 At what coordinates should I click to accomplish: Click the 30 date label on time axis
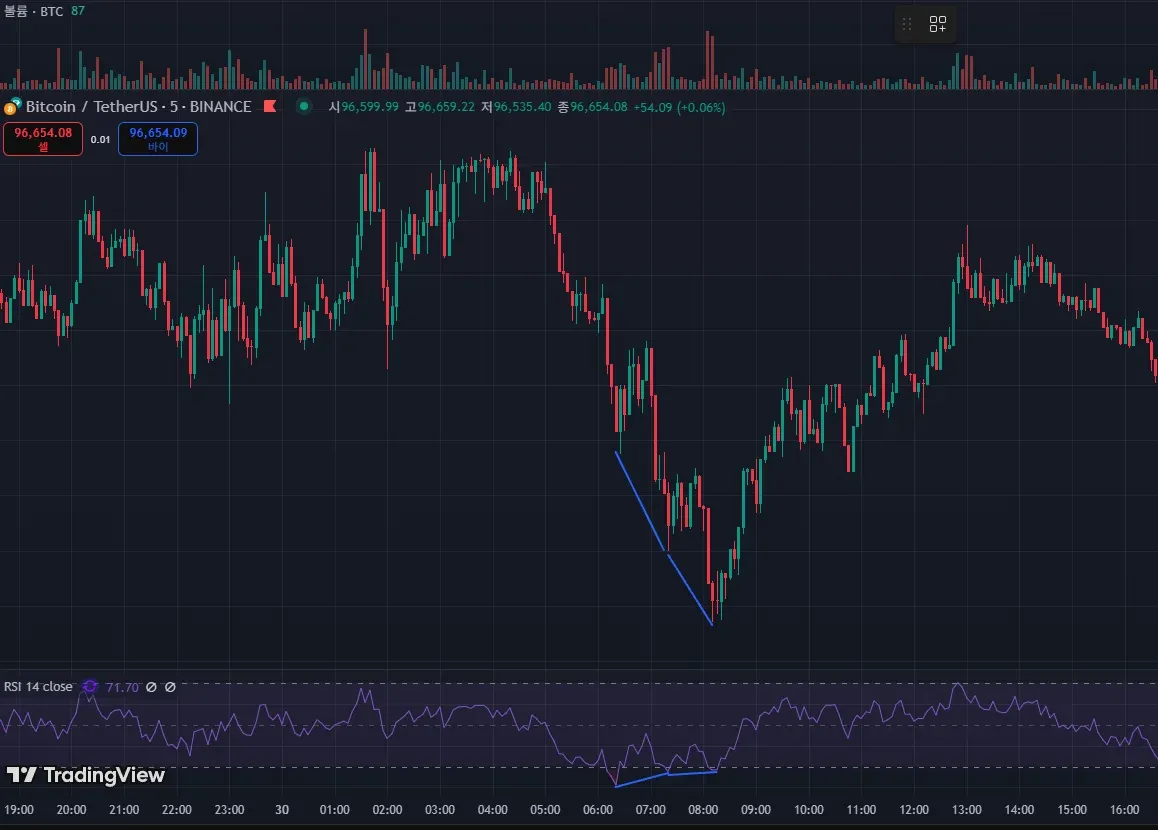pyautogui.click(x=282, y=810)
